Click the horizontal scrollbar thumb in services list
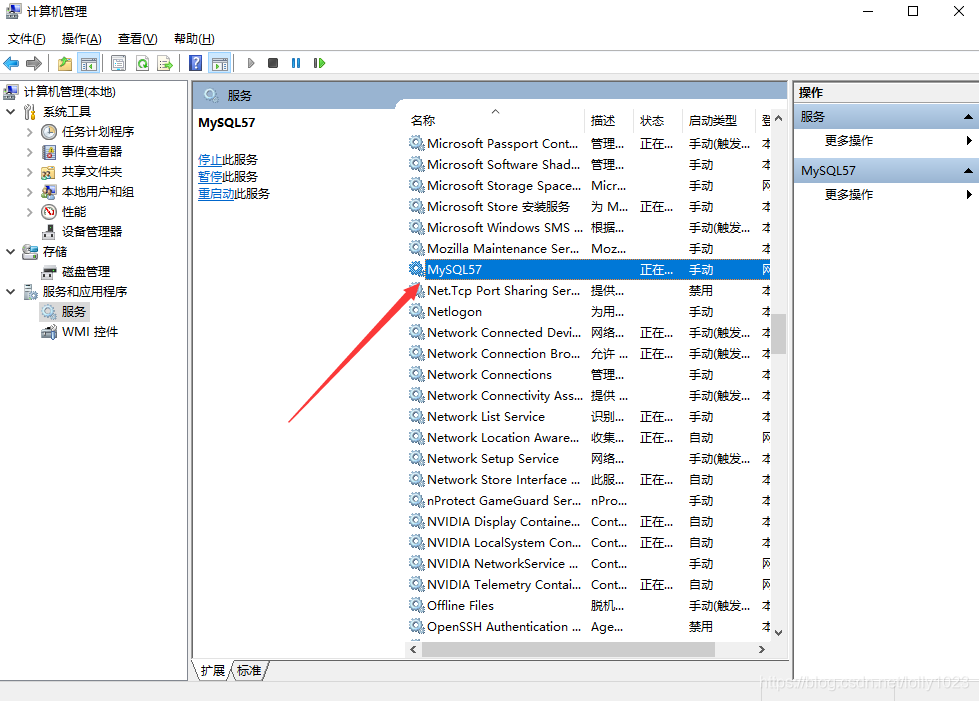Image resolution: width=979 pixels, height=701 pixels. (x=568, y=649)
